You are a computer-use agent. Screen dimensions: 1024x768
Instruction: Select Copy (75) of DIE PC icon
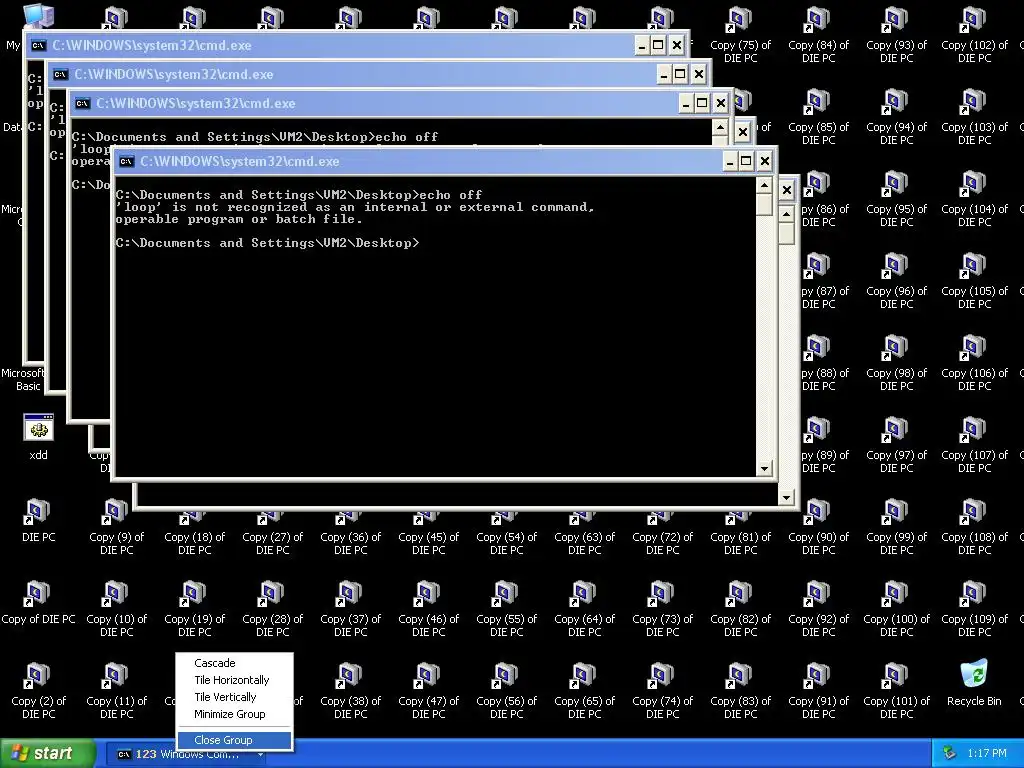(740, 35)
